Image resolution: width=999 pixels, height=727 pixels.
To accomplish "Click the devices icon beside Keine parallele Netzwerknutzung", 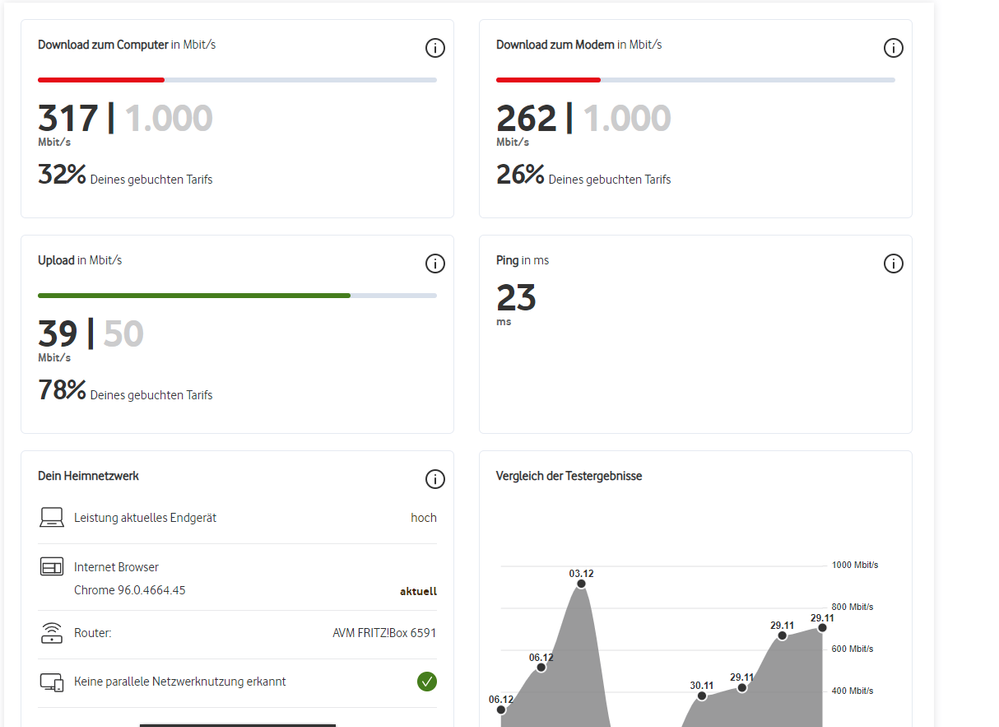I will (52, 682).
